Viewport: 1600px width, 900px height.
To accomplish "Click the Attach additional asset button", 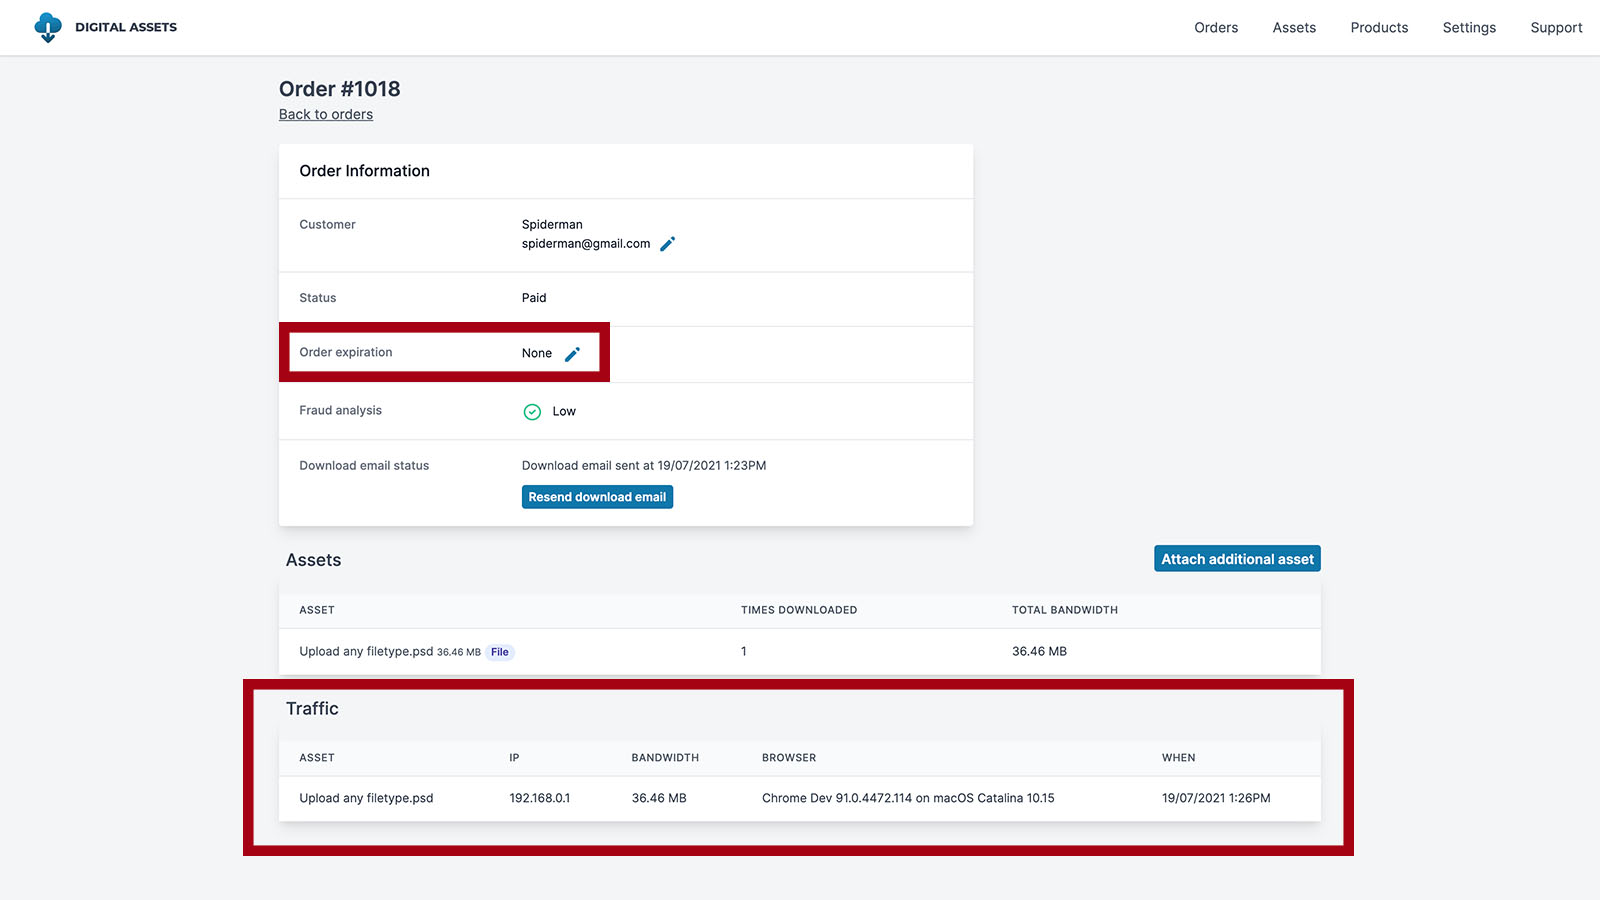I will click(x=1237, y=559).
